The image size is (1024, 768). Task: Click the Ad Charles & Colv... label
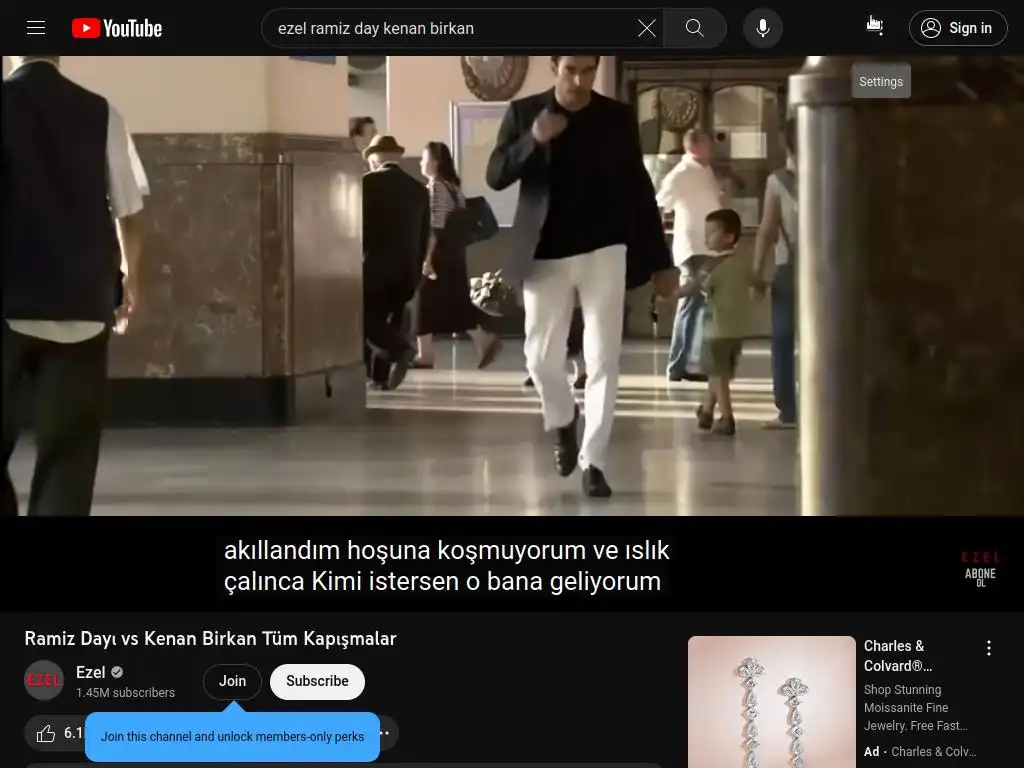click(x=920, y=752)
